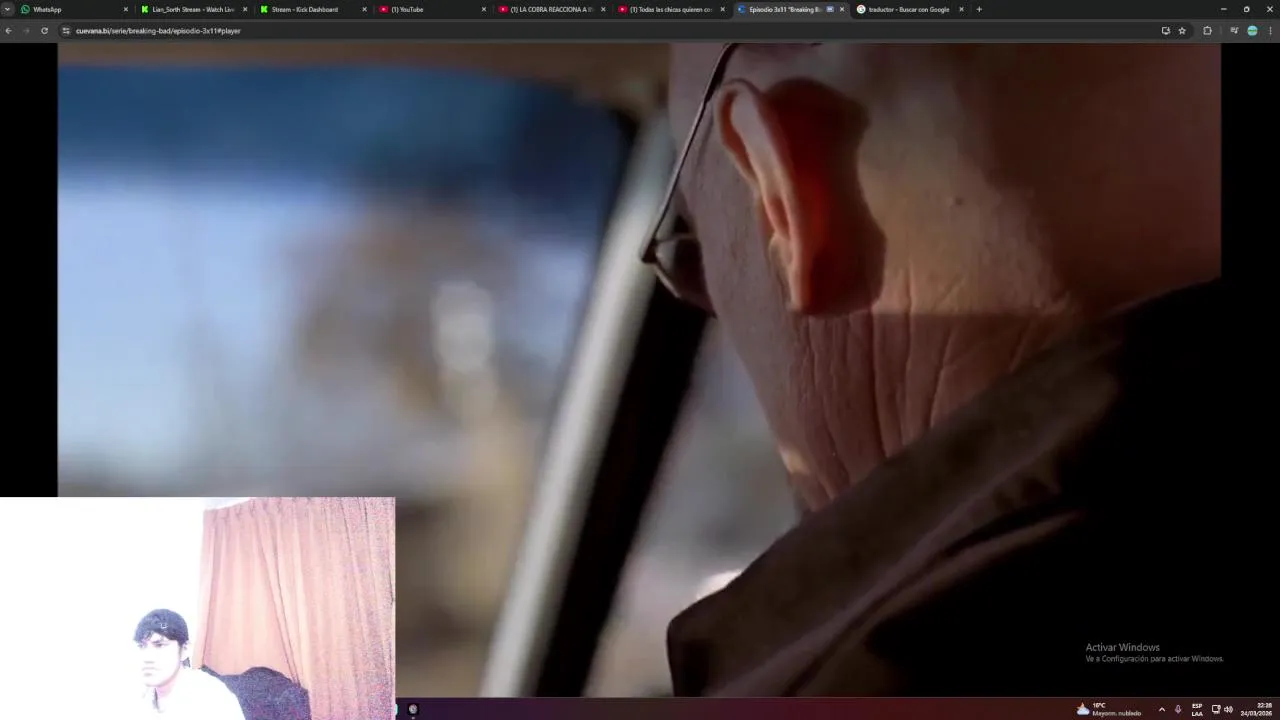
Task: Open the media controls icon
Action: pyautogui.click(x=1234, y=31)
